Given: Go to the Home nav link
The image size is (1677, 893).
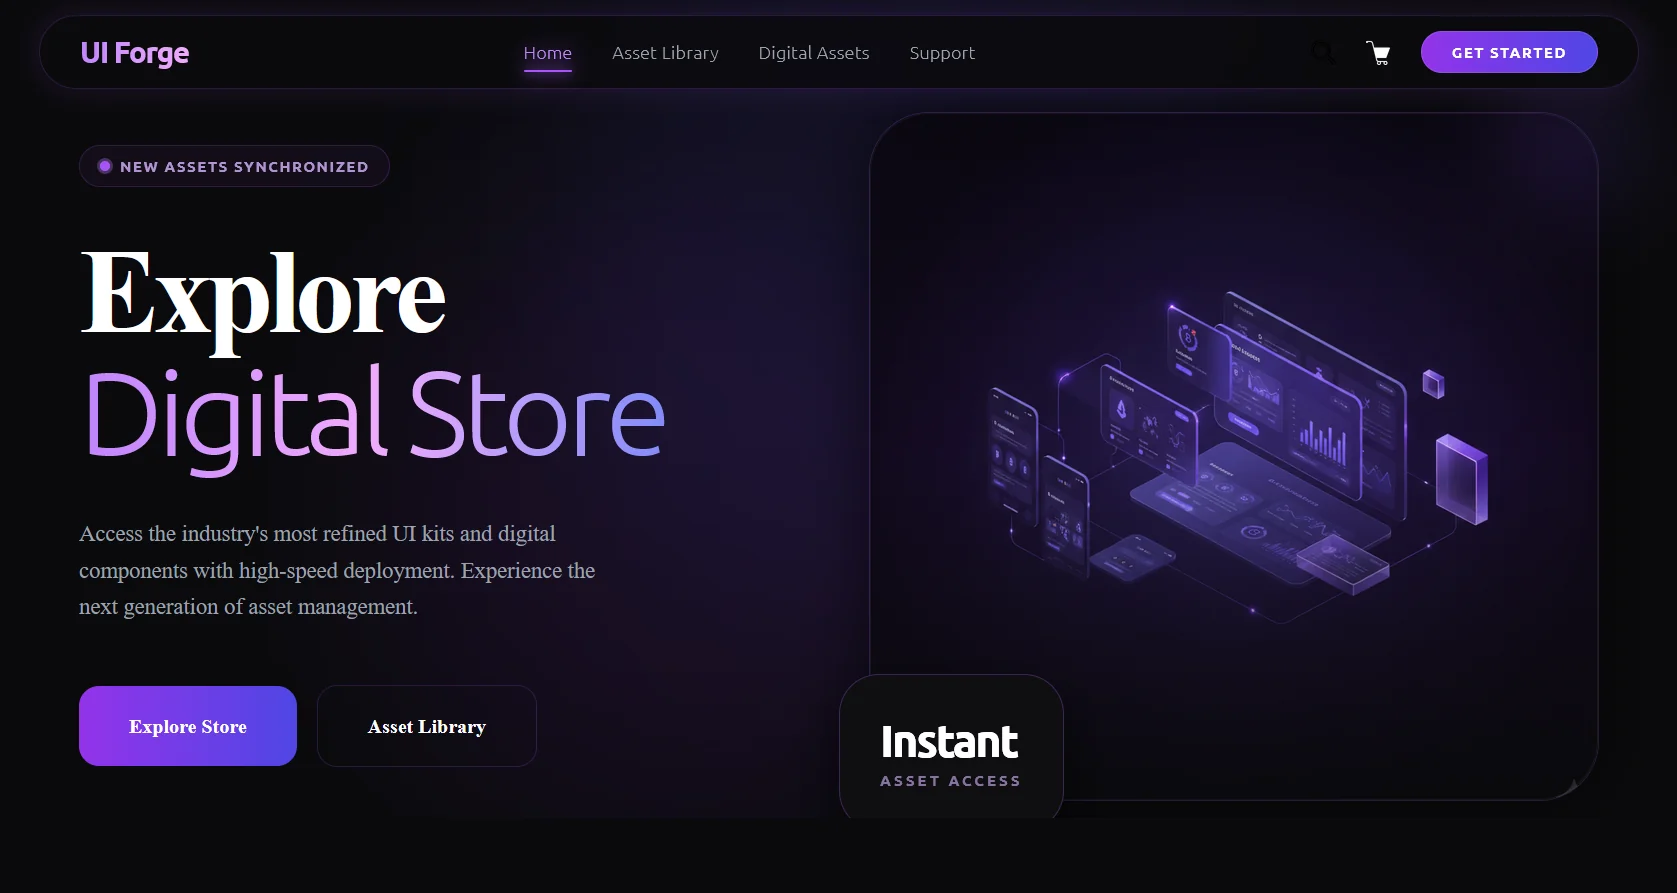Looking at the screenshot, I should click(548, 53).
